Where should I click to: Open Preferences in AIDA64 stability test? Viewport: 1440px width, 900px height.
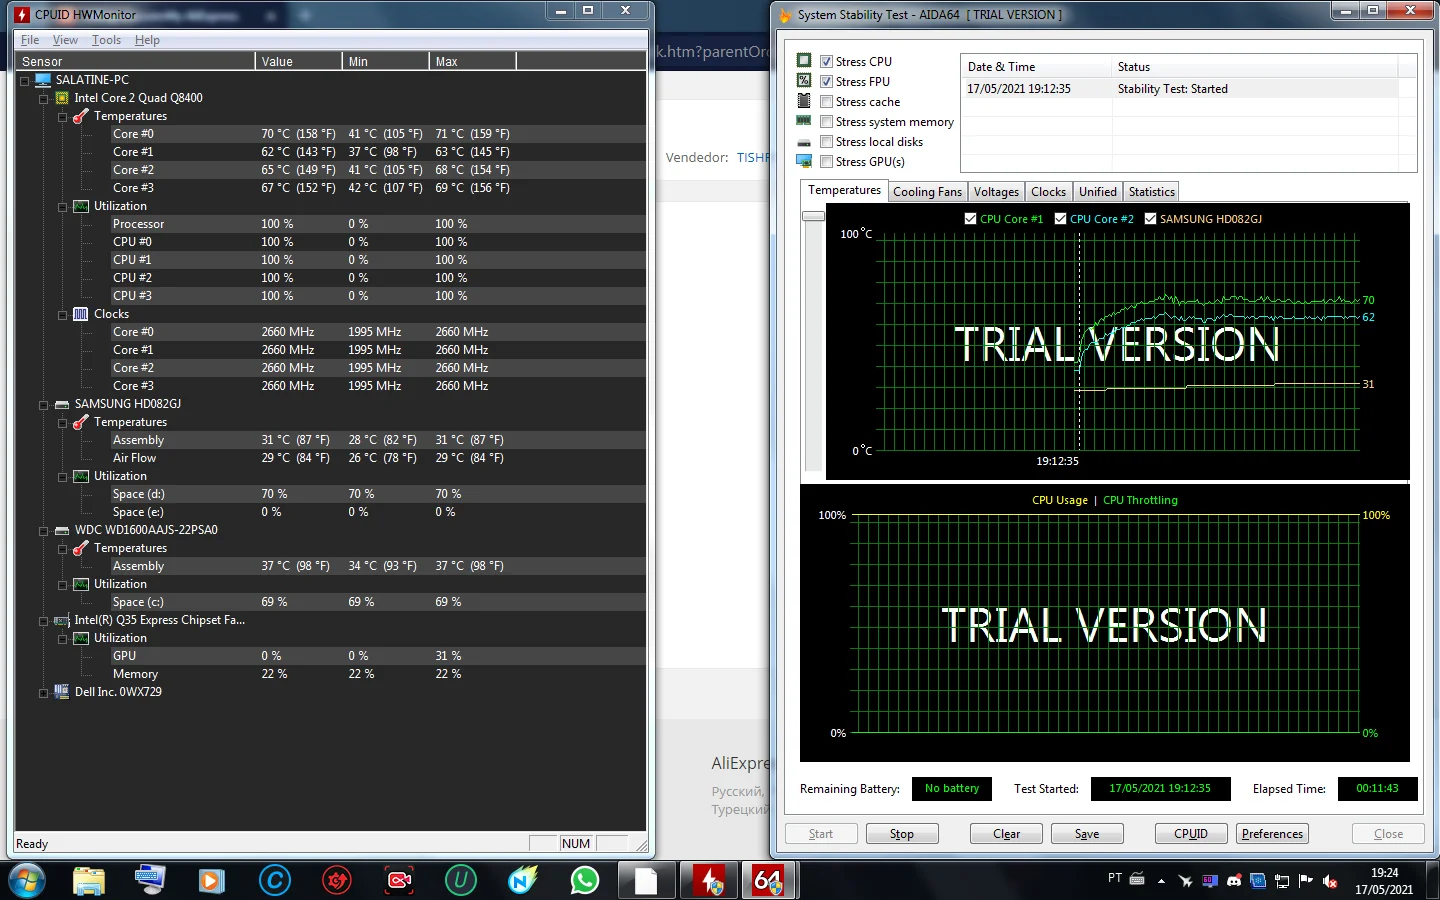coord(1272,834)
